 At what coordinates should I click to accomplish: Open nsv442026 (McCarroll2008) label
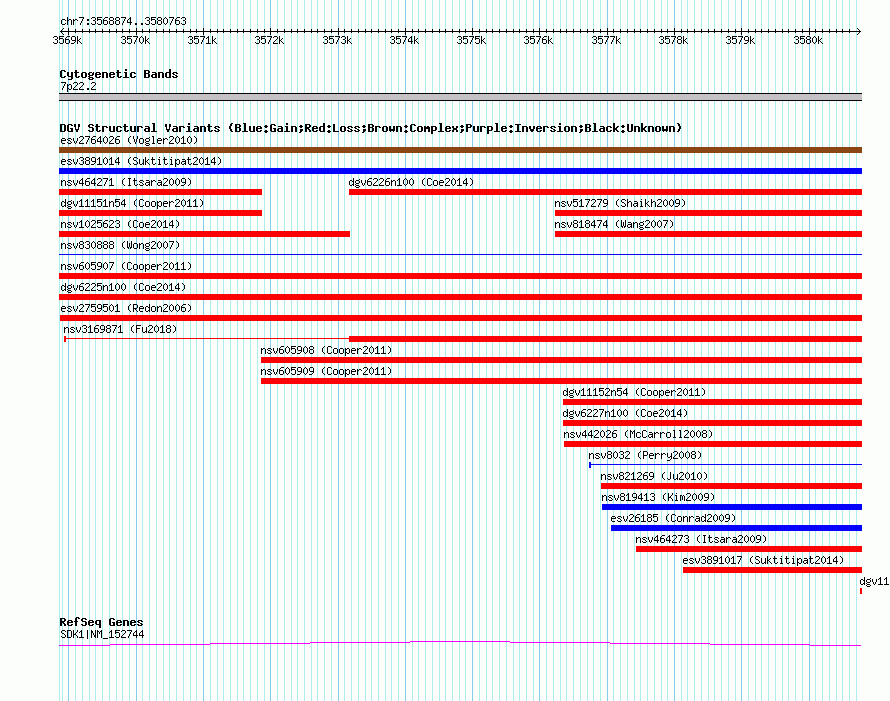(638, 434)
